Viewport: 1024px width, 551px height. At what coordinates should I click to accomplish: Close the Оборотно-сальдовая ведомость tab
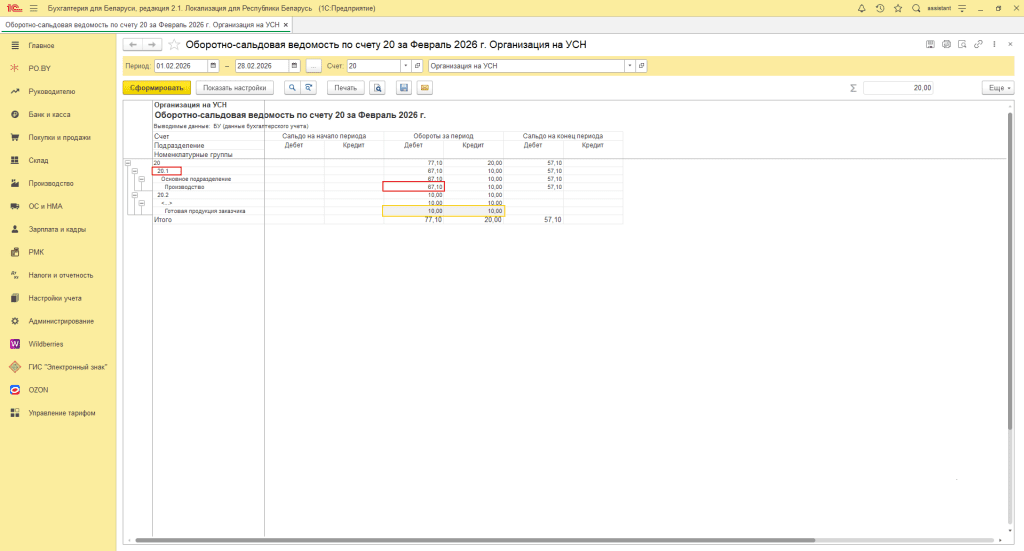286,24
